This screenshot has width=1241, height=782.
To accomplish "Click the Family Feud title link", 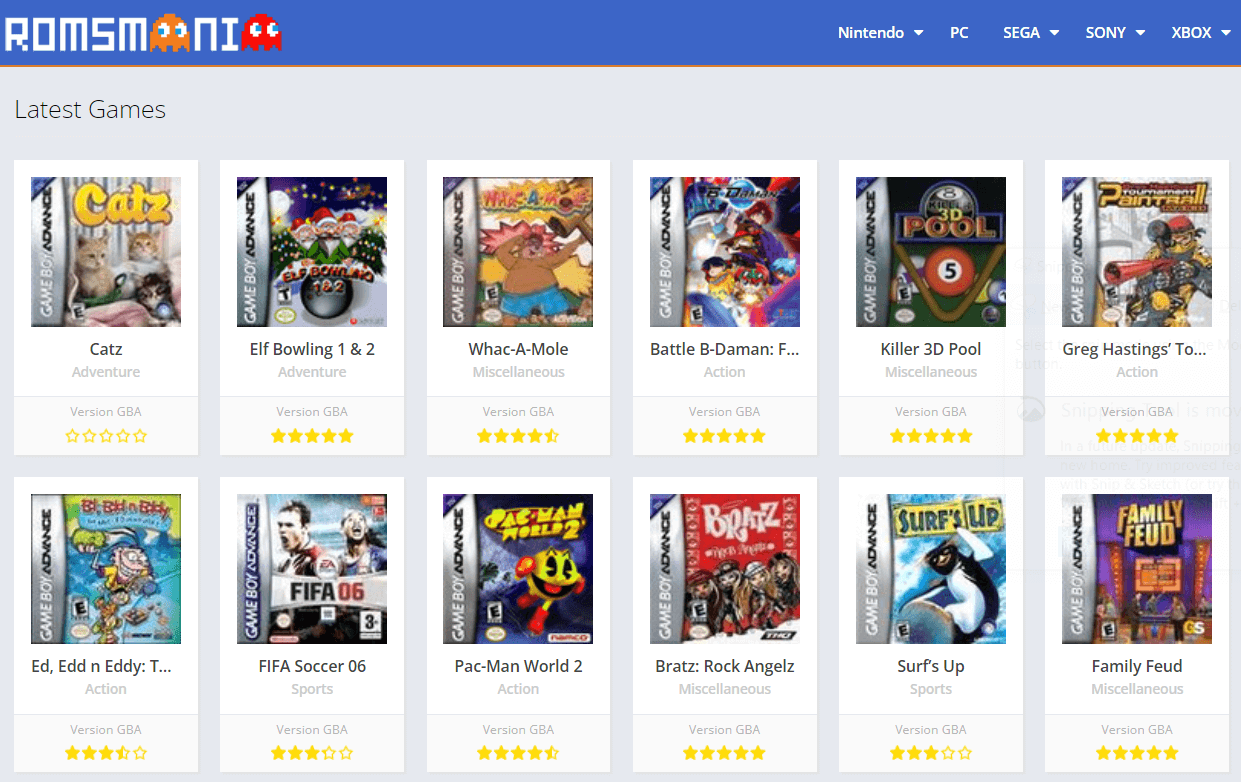I will click(1137, 666).
